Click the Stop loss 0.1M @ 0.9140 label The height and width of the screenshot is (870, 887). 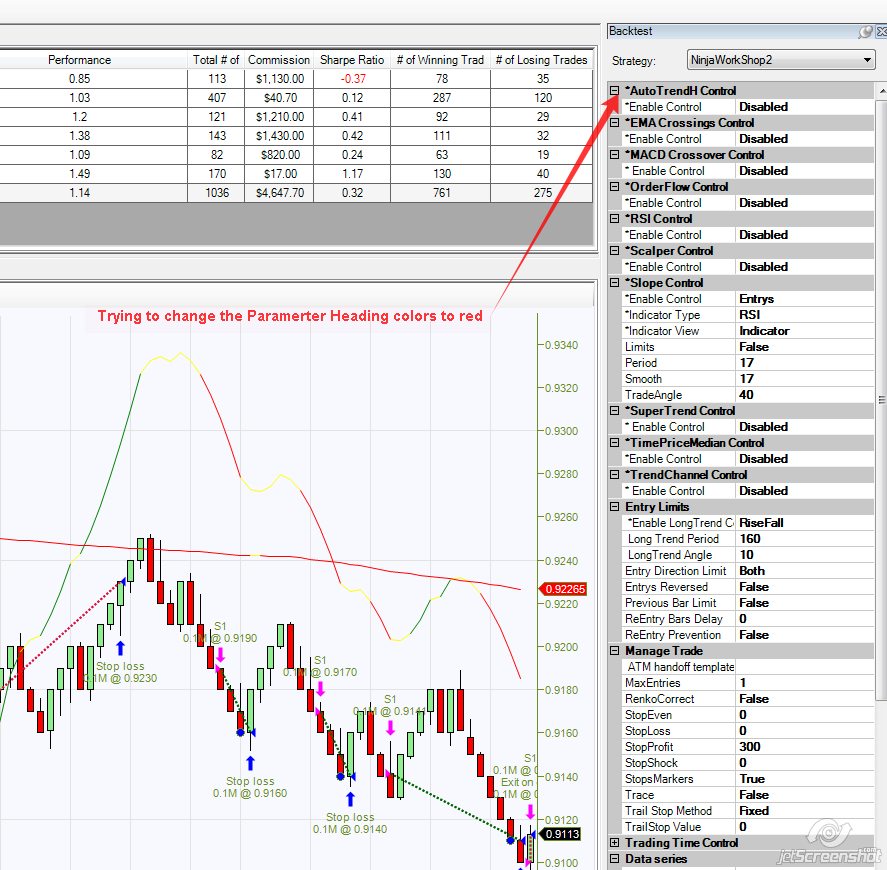(350, 823)
